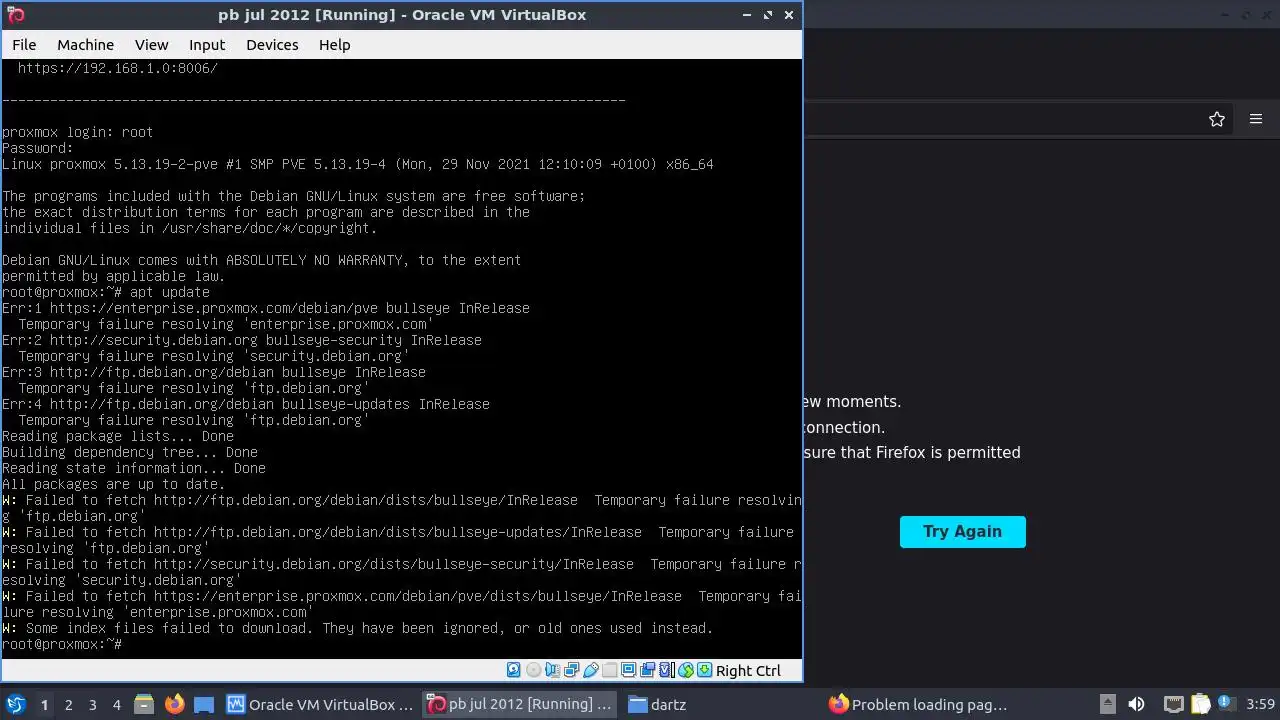Switch to workspace 2
The image size is (1280, 720).
(x=68, y=704)
